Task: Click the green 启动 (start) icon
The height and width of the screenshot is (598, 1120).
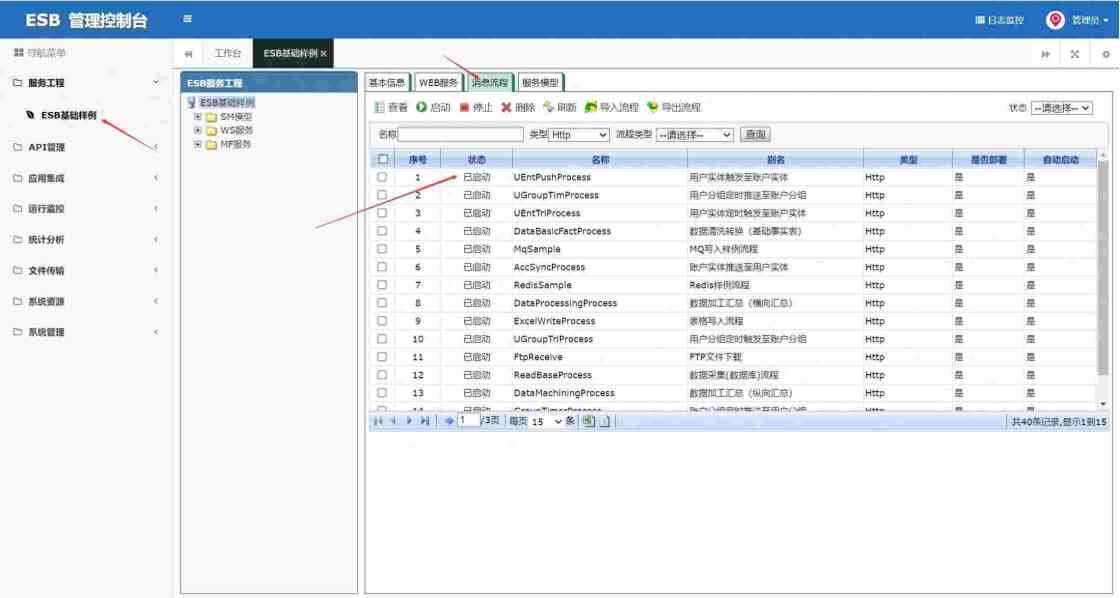Action: (x=421, y=107)
